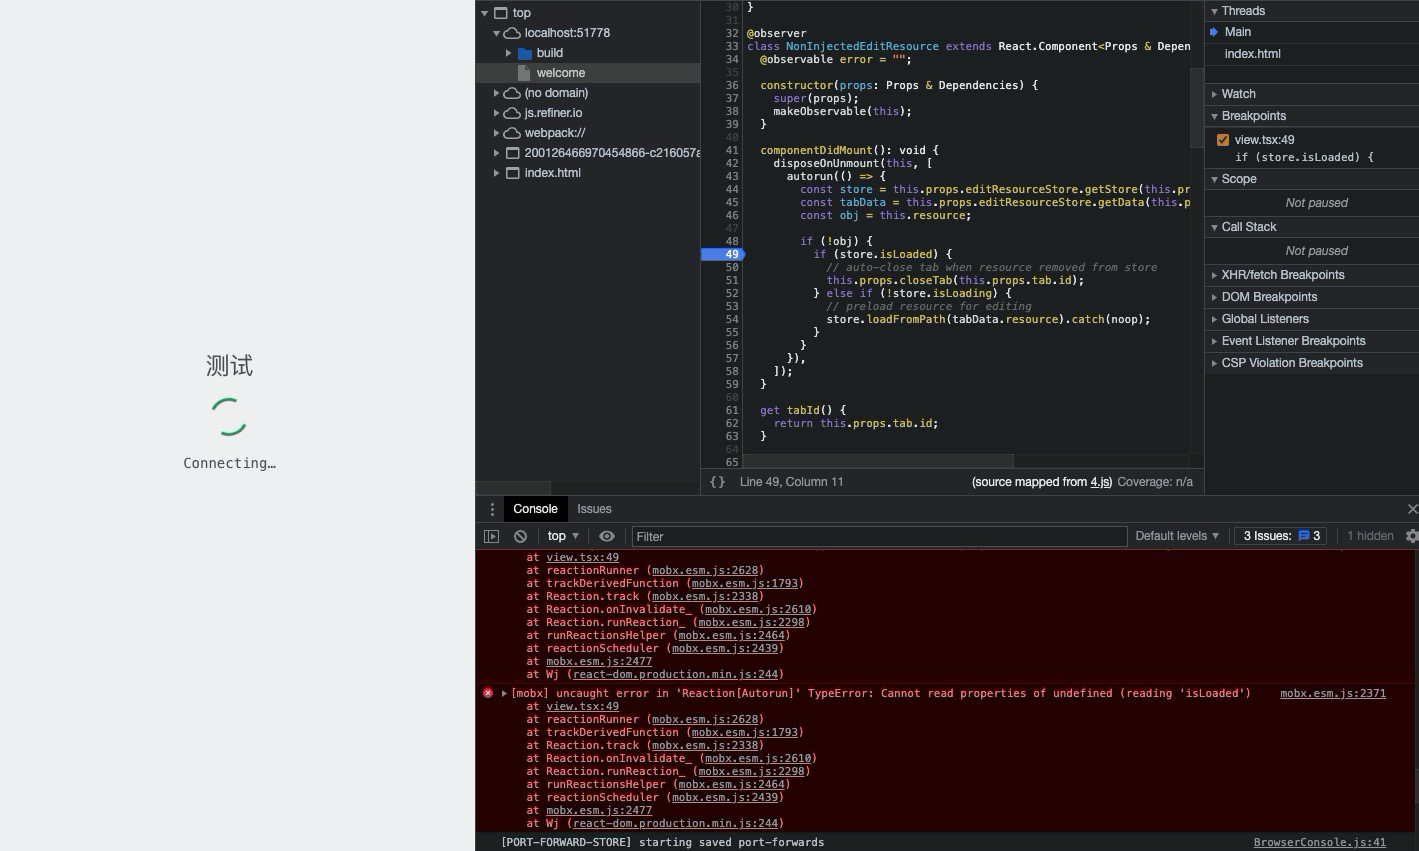1419x851 pixels.
Task: Toggle pretty print with the braces icon
Action: click(717, 481)
